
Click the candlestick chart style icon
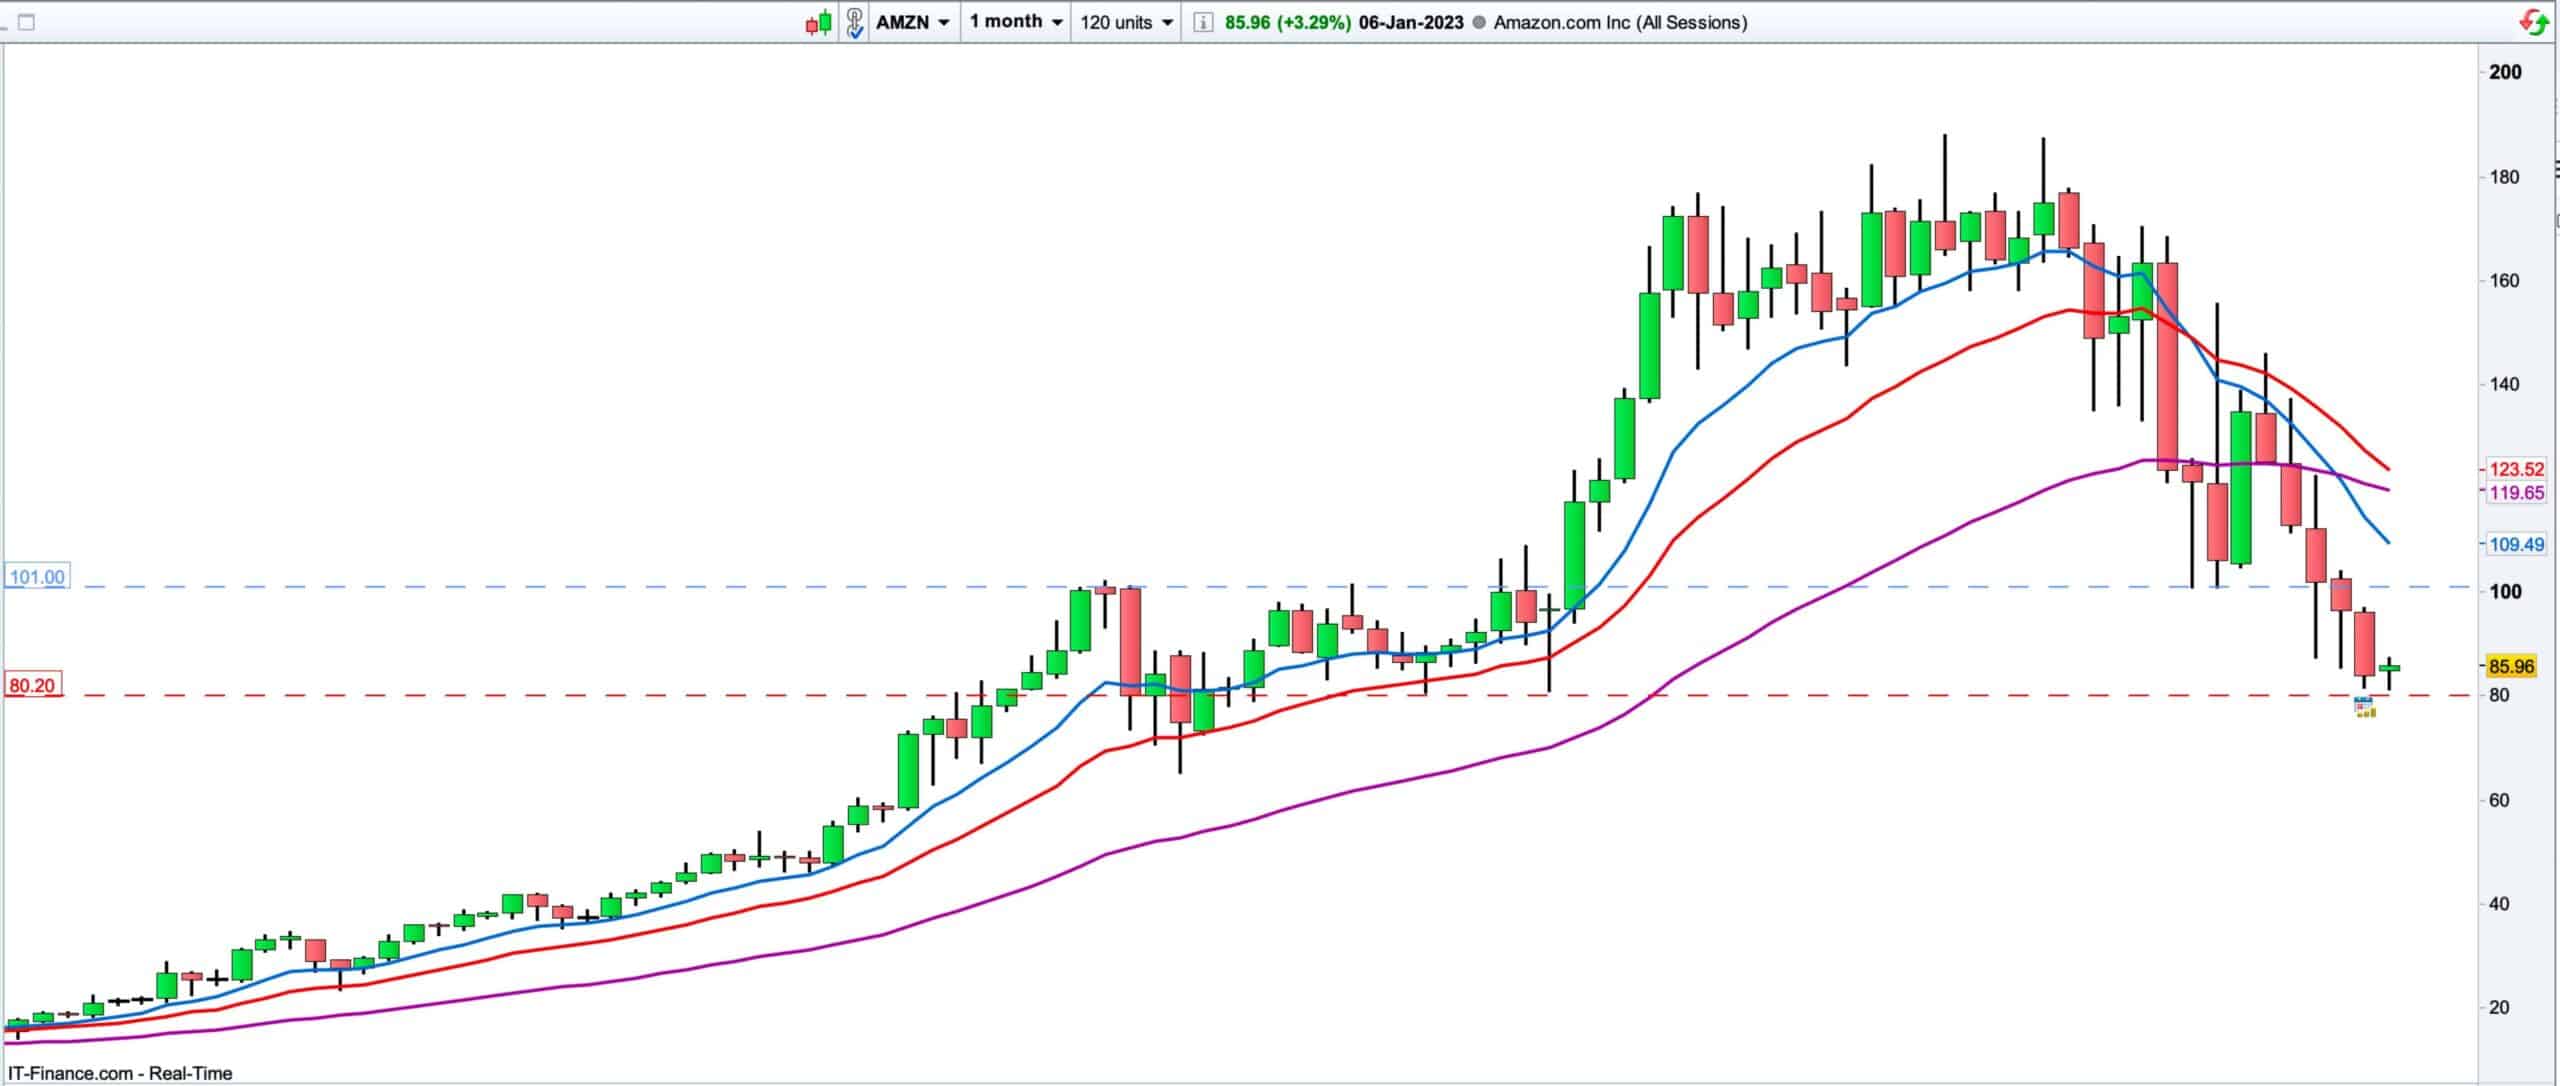(x=819, y=22)
